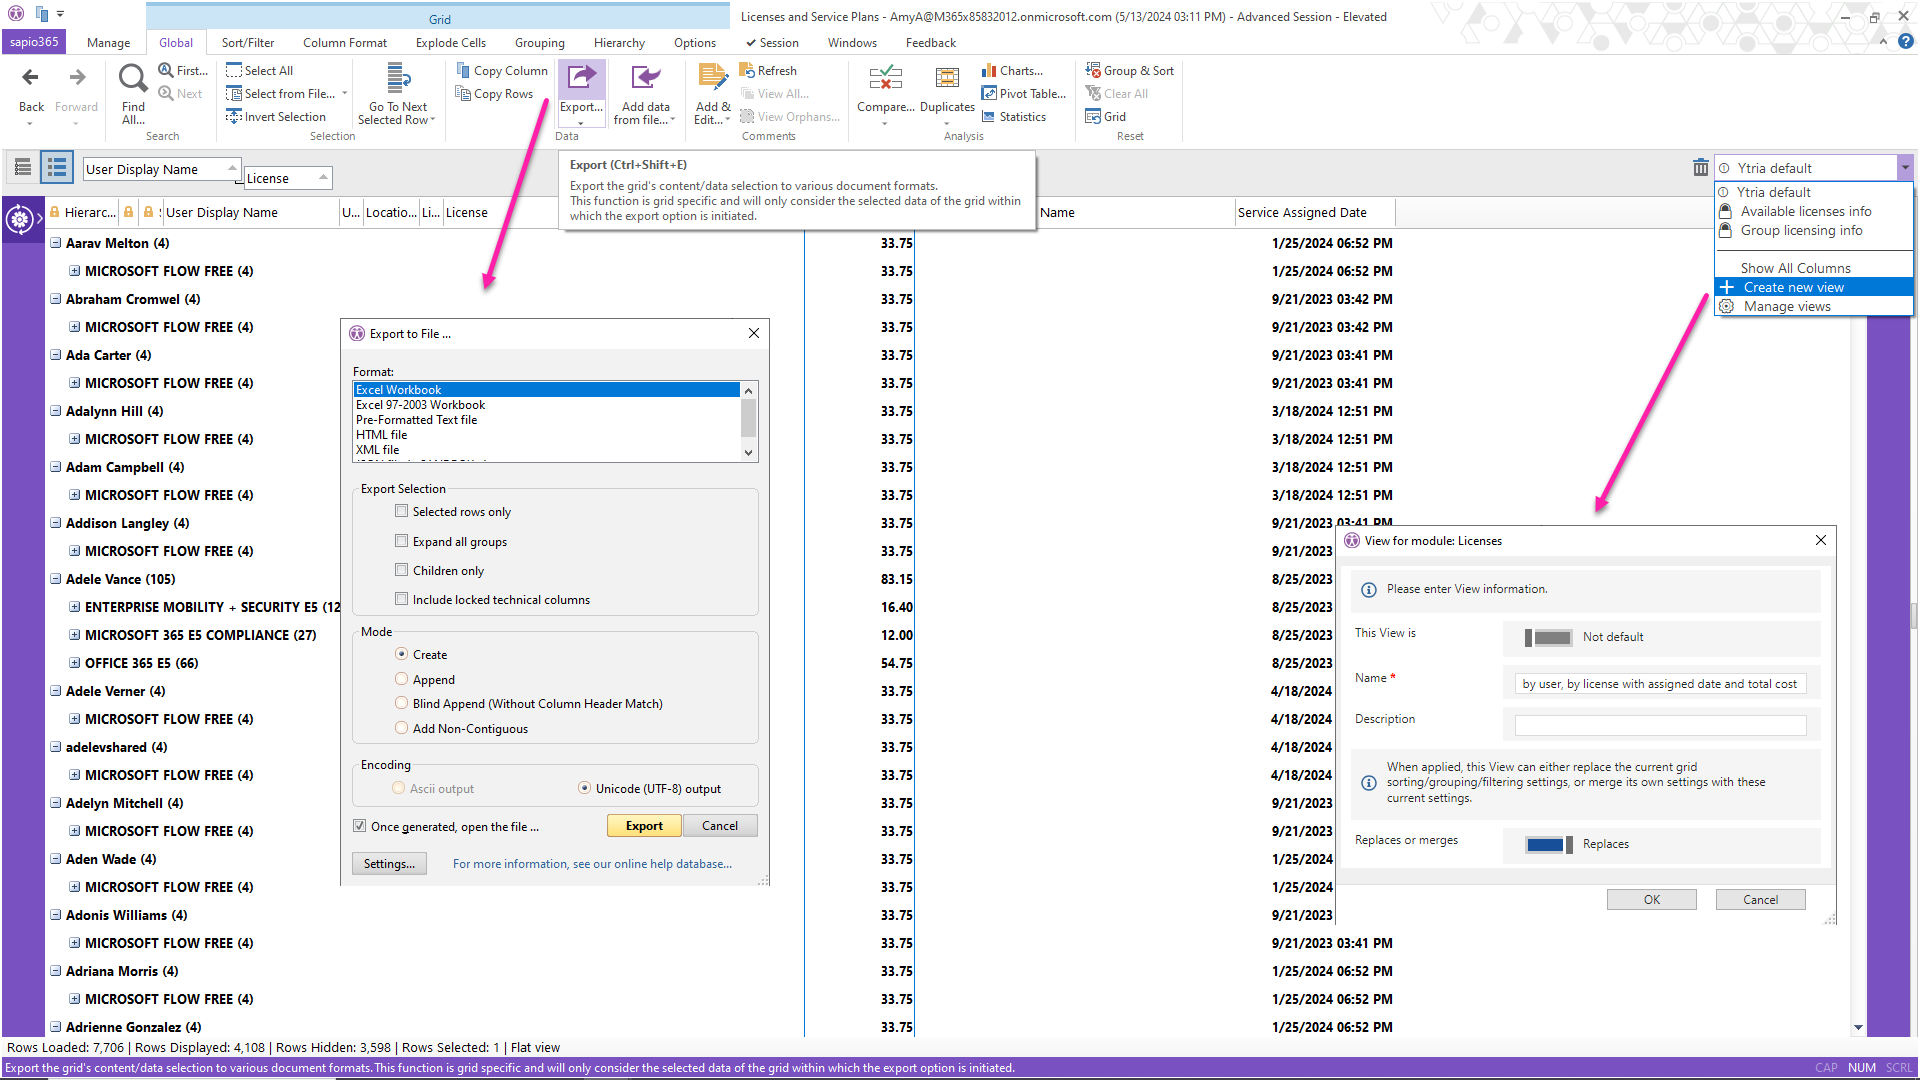Choose Manage views menu entry
The height and width of the screenshot is (1080, 1920).
(x=1814, y=306)
